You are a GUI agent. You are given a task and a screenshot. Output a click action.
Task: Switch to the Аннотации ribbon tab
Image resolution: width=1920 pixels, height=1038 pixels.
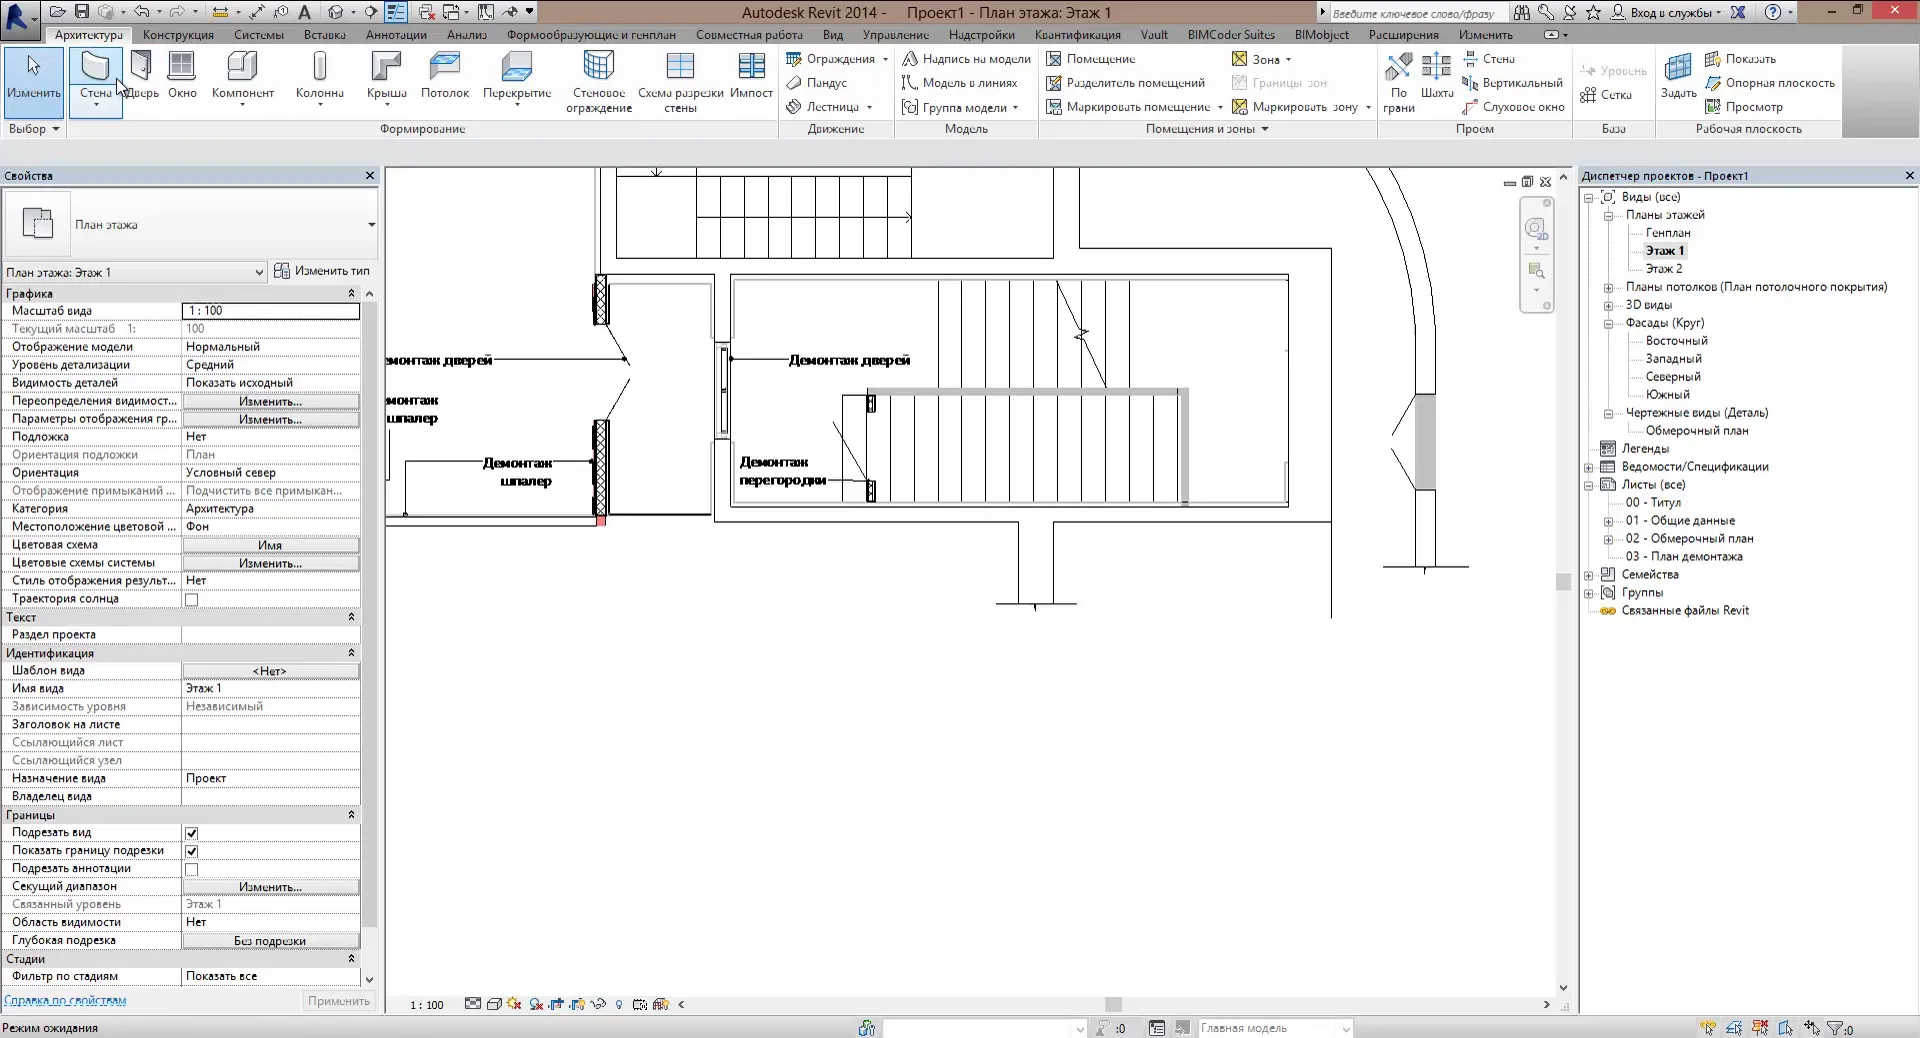(x=396, y=35)
